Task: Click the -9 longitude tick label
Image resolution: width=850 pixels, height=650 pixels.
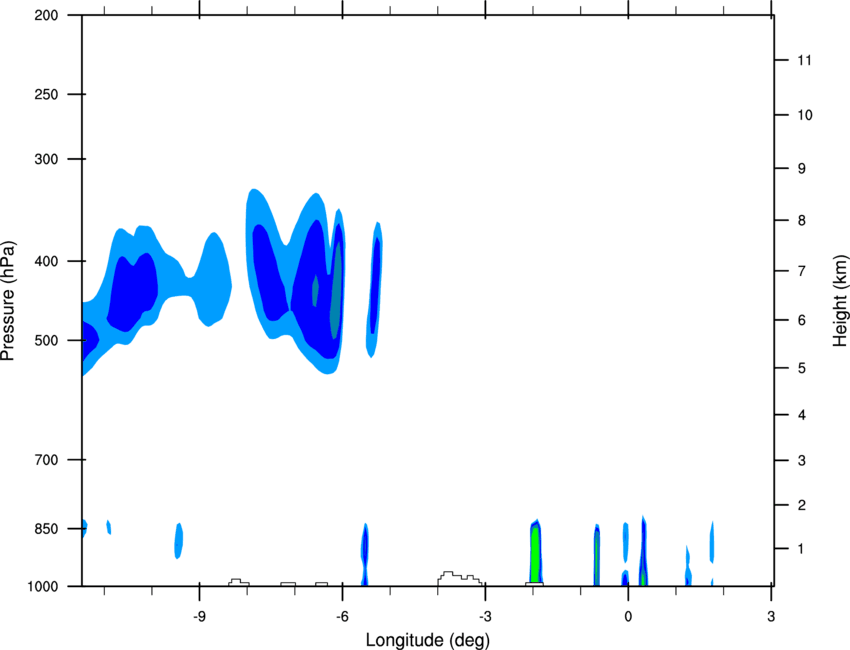Action: tap(199, 617)
